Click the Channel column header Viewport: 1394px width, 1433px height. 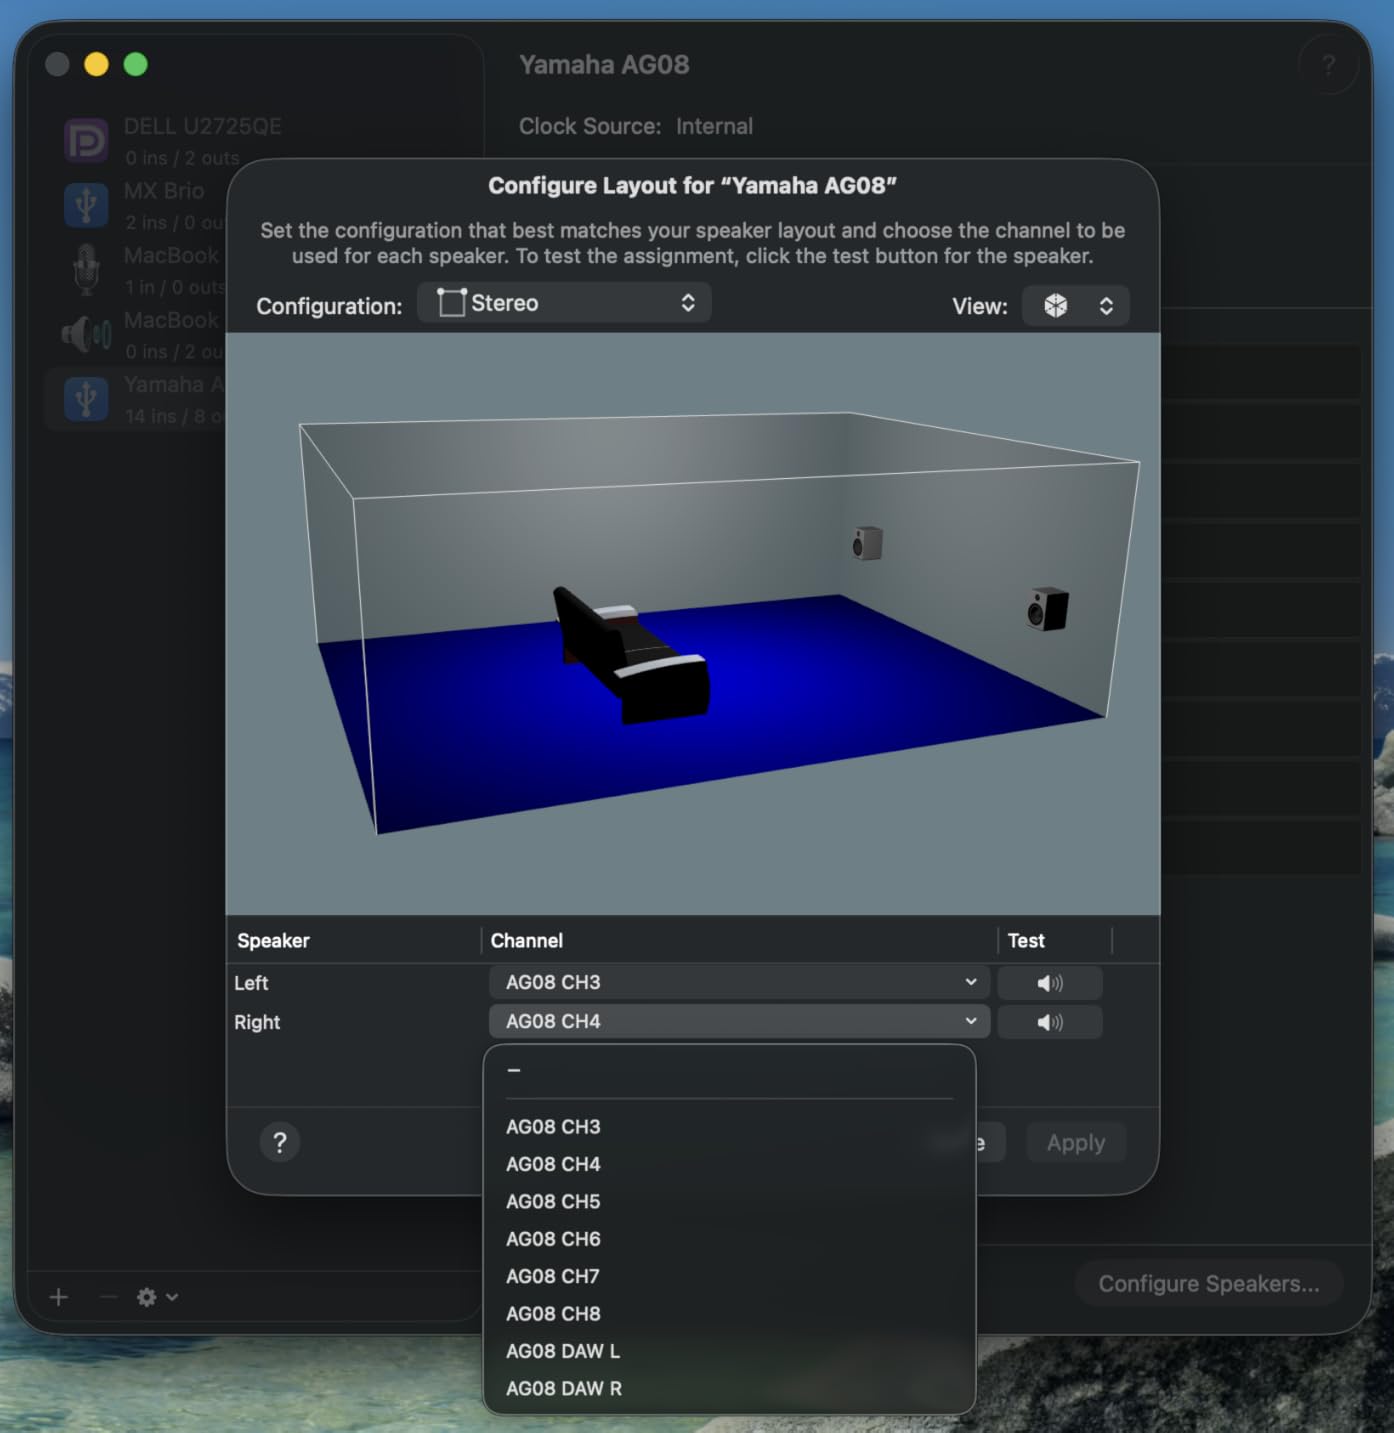tap(527, 941)
